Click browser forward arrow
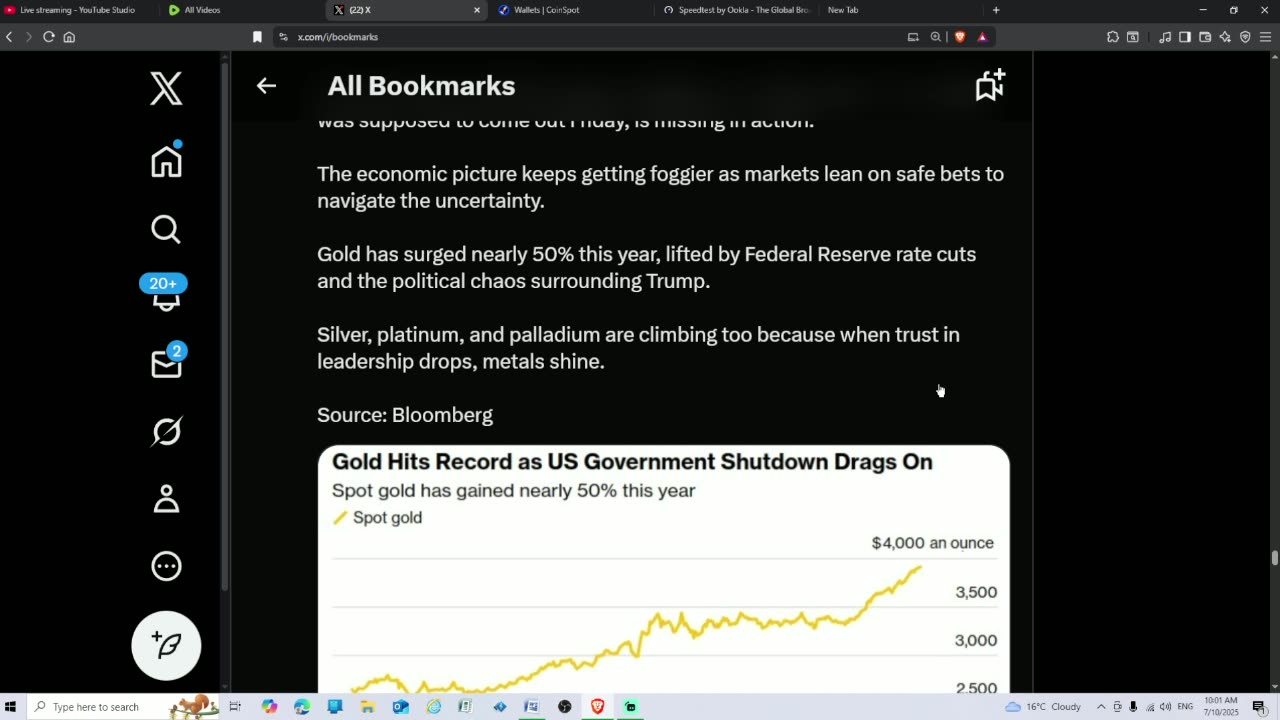 pyautogui.click(x=28, y=37)
